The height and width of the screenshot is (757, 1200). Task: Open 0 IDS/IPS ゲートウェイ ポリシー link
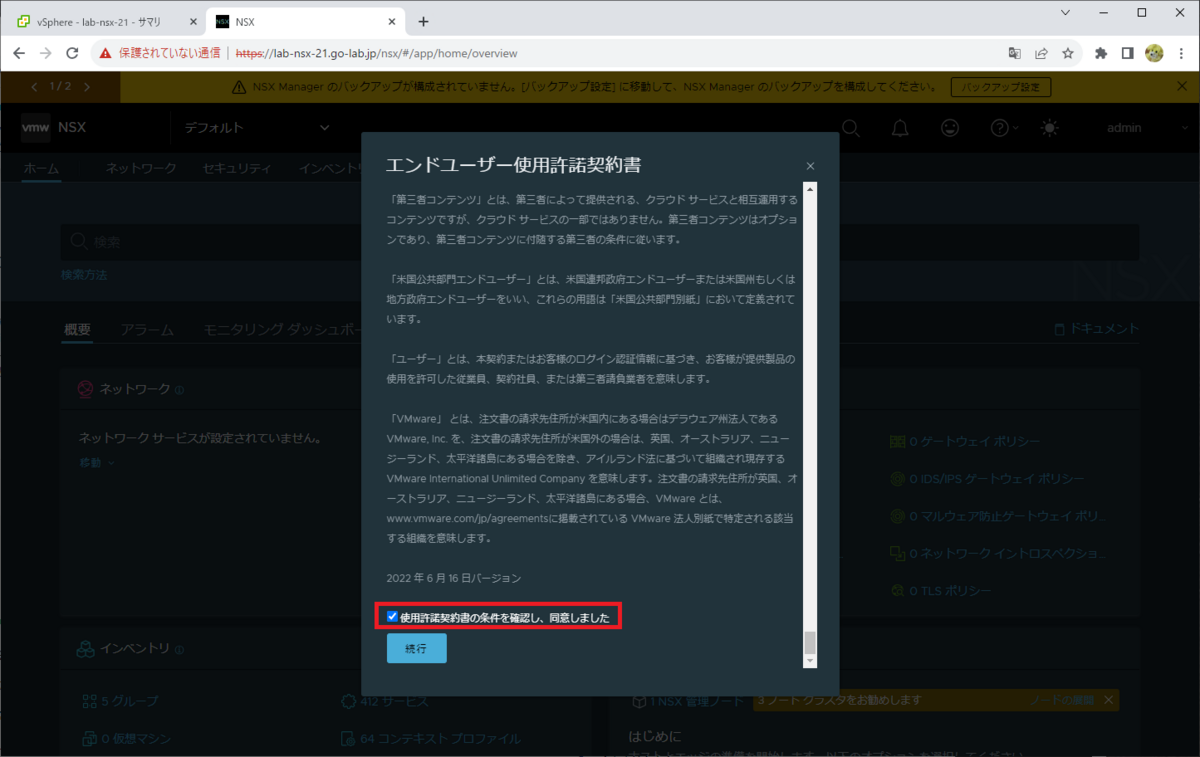988,479
